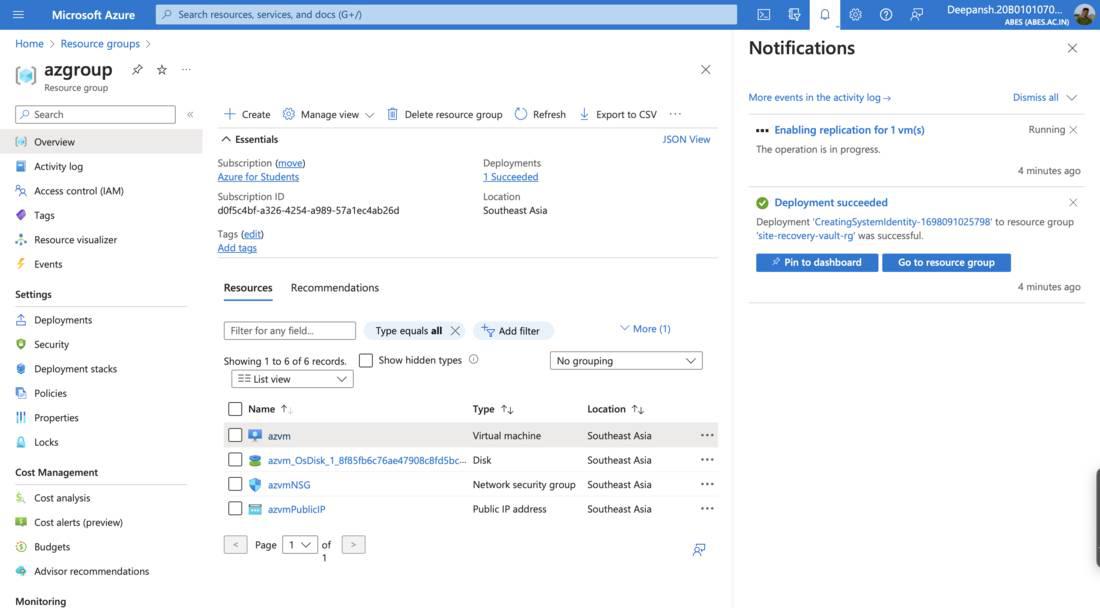Favorite azgroup with the star icon
Viewport: 1100px width, 608px height.
coord(162,70)
